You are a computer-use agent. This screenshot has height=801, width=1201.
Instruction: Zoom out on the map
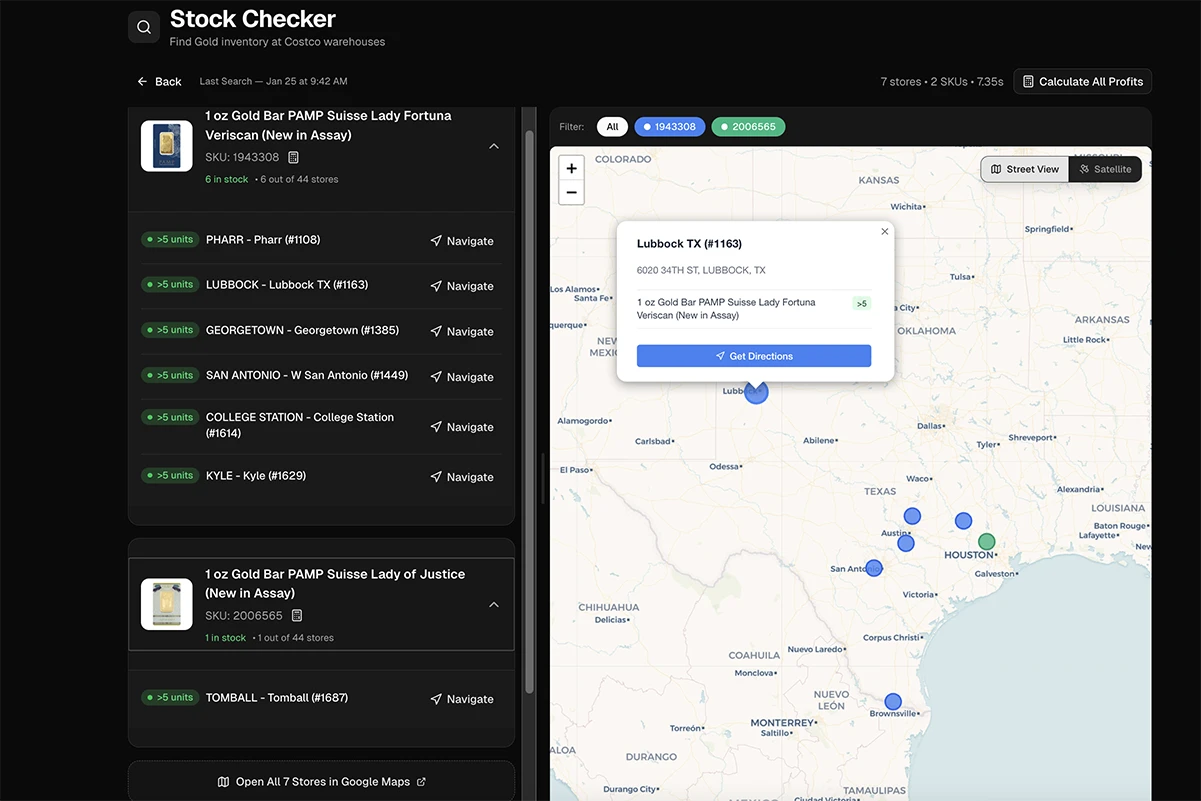point(571,192)
